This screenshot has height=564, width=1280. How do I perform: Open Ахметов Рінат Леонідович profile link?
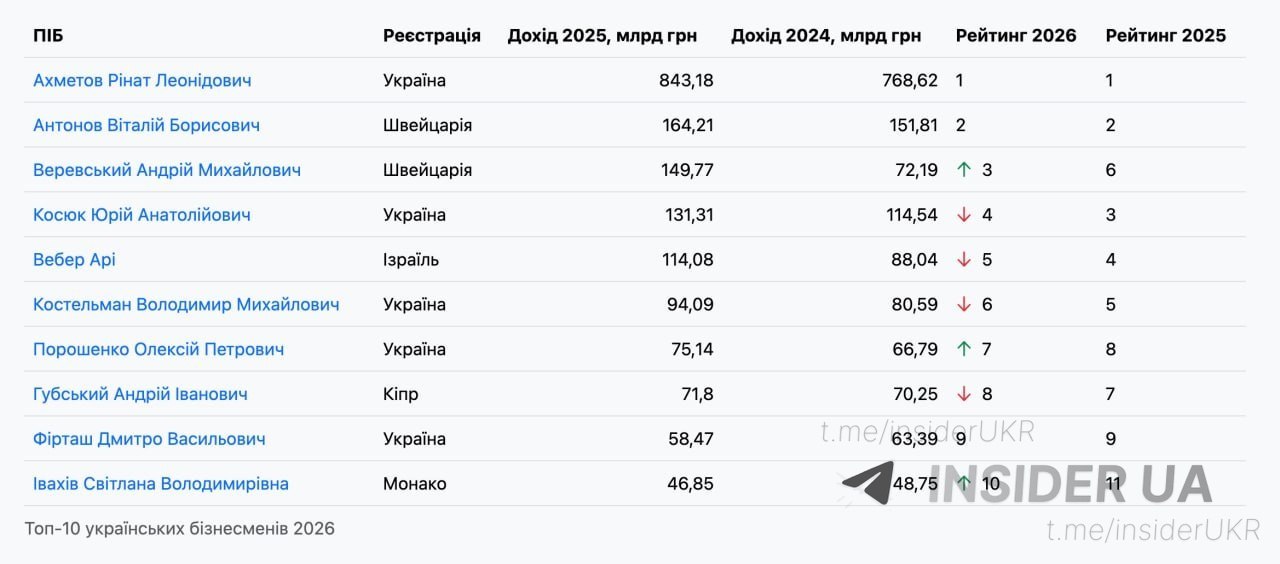tap(142, 81)
